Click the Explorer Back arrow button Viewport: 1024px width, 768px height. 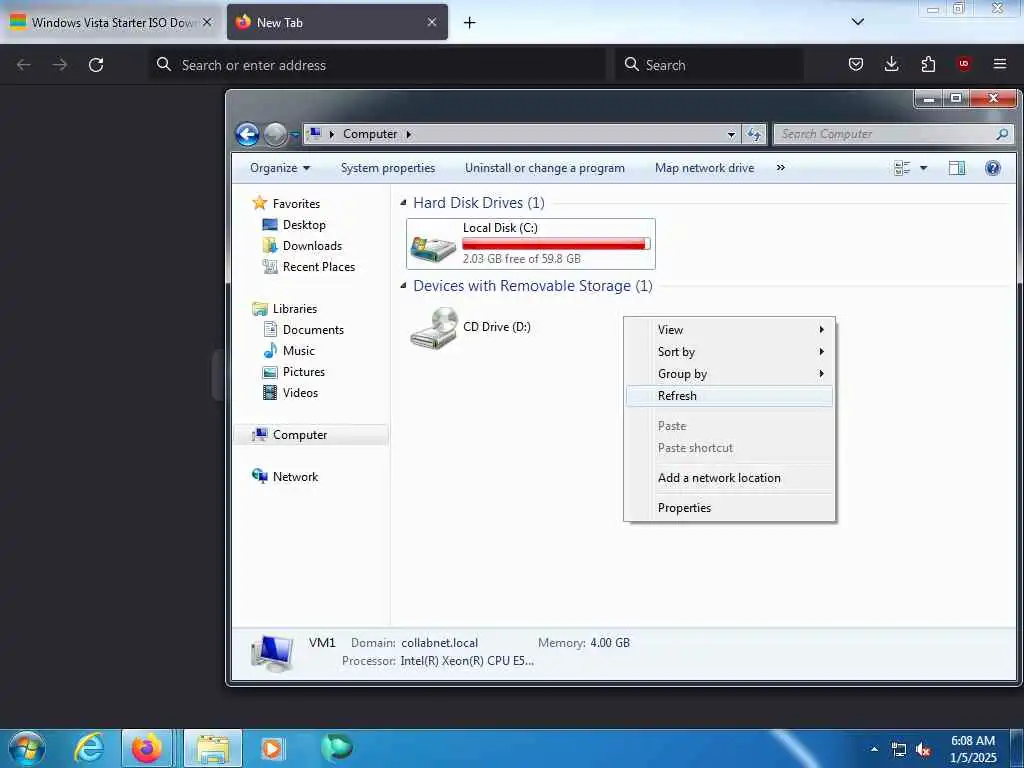coord(247,135)
